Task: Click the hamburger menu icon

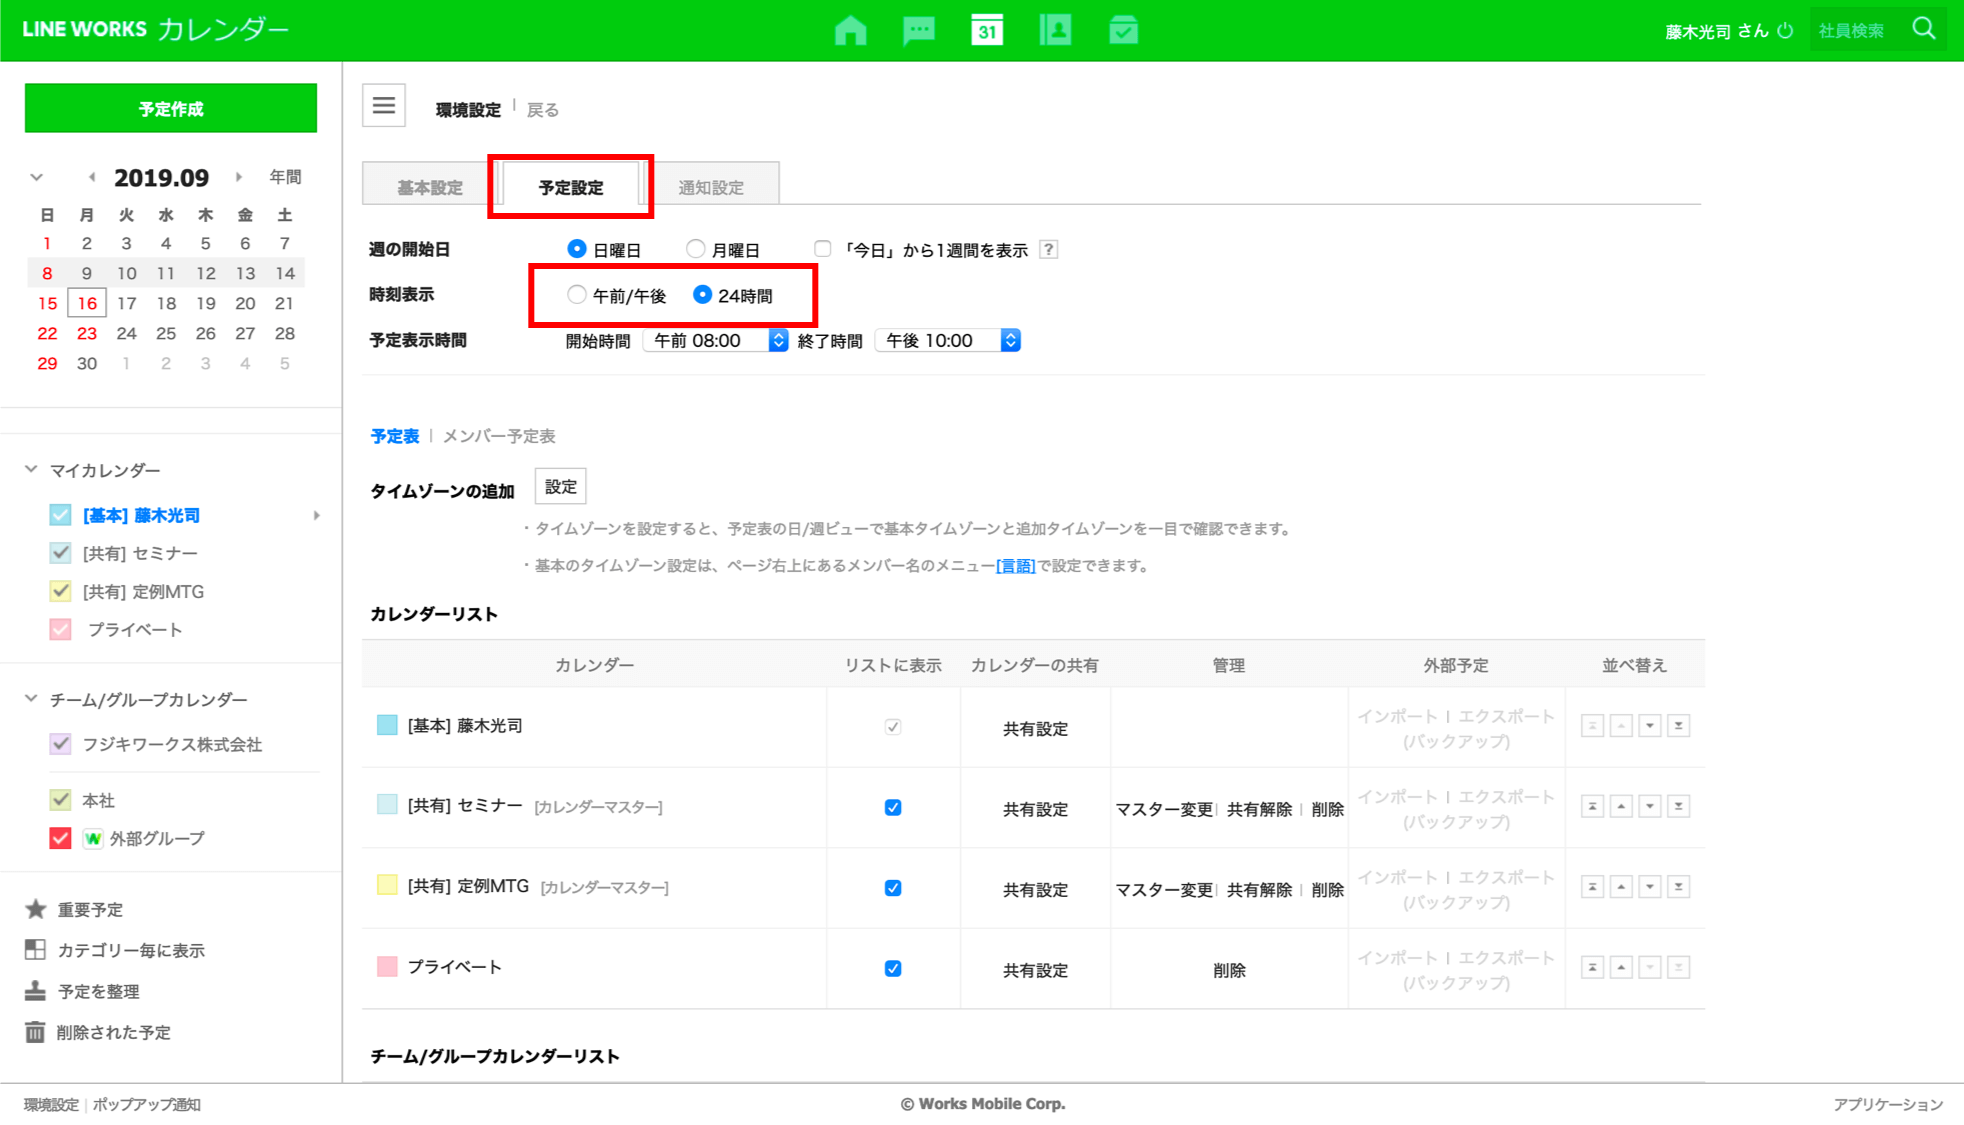Action: (x=384, y=105)
